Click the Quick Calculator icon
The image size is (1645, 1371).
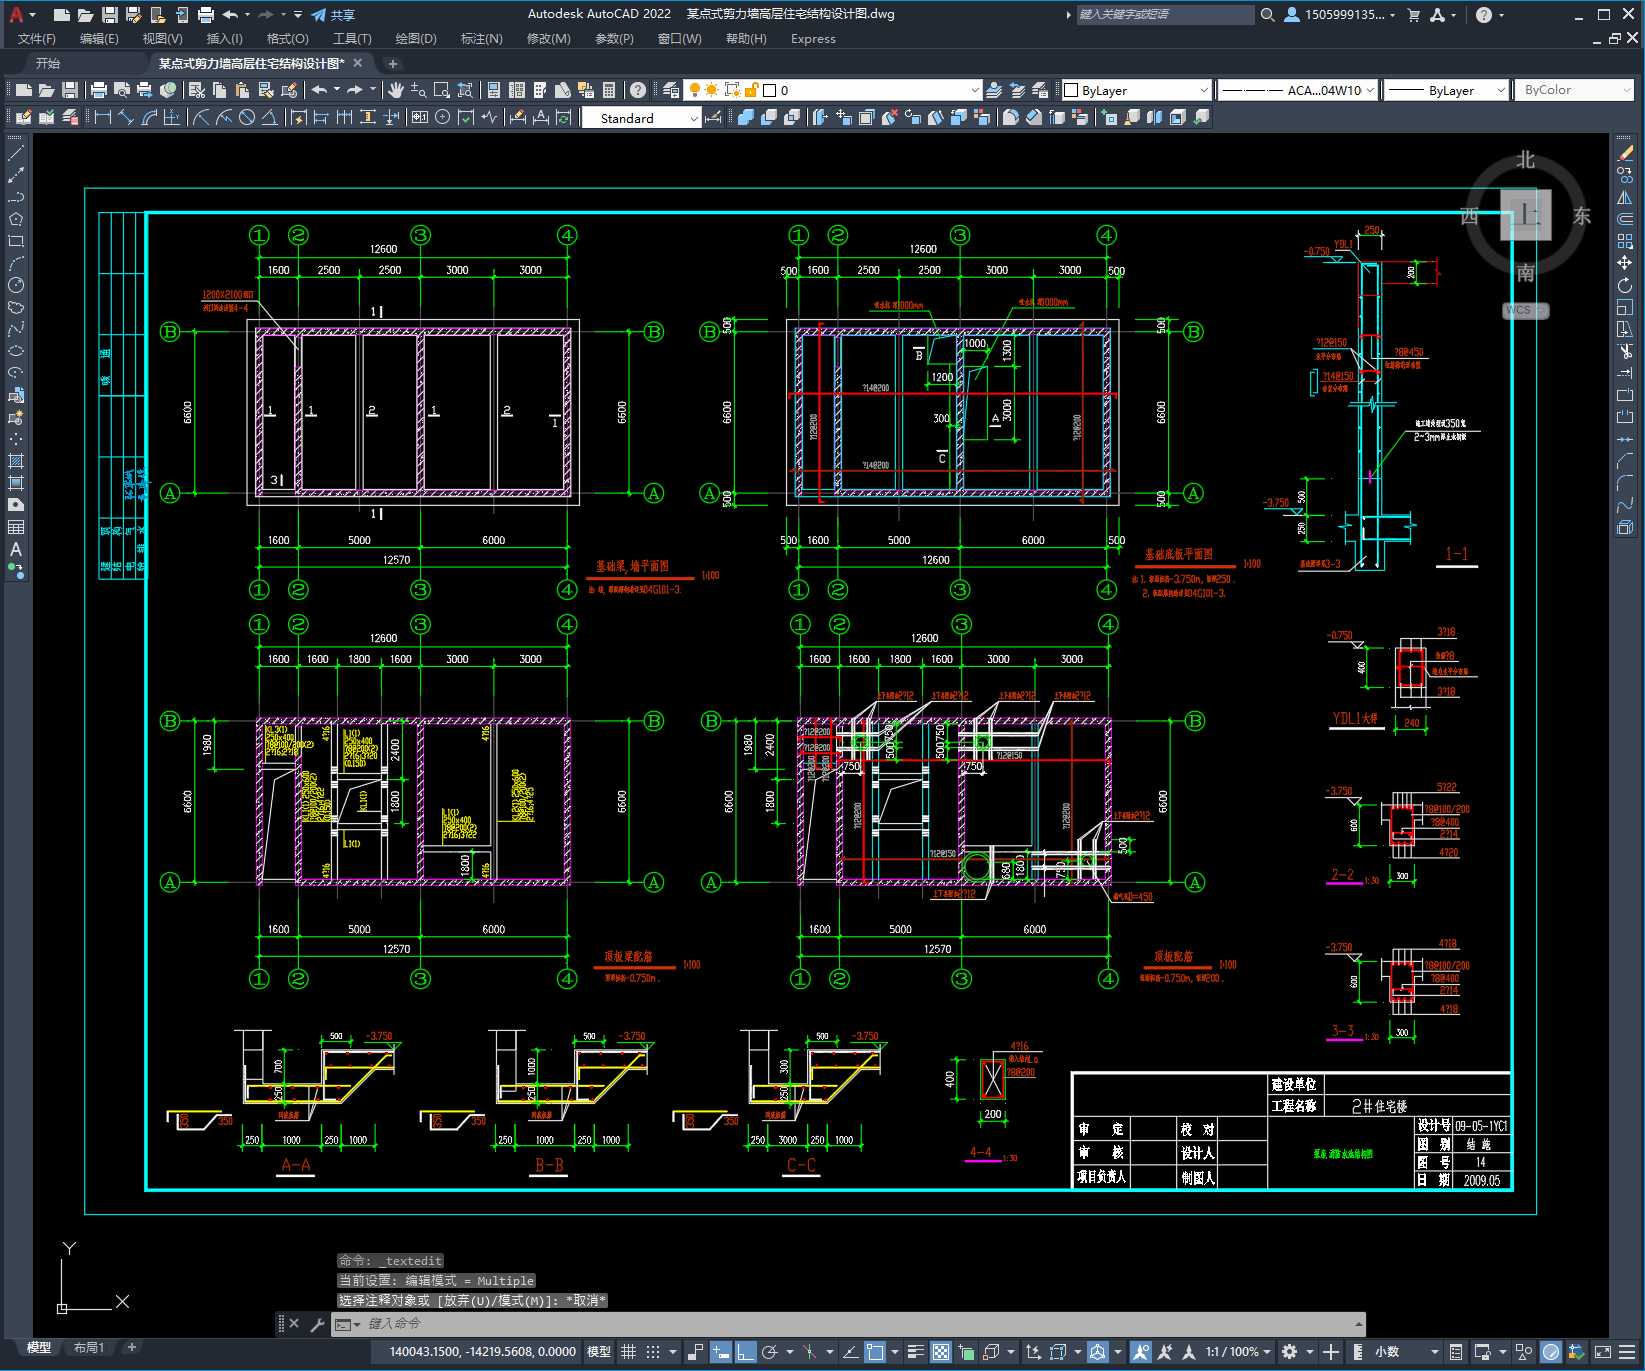609,90
